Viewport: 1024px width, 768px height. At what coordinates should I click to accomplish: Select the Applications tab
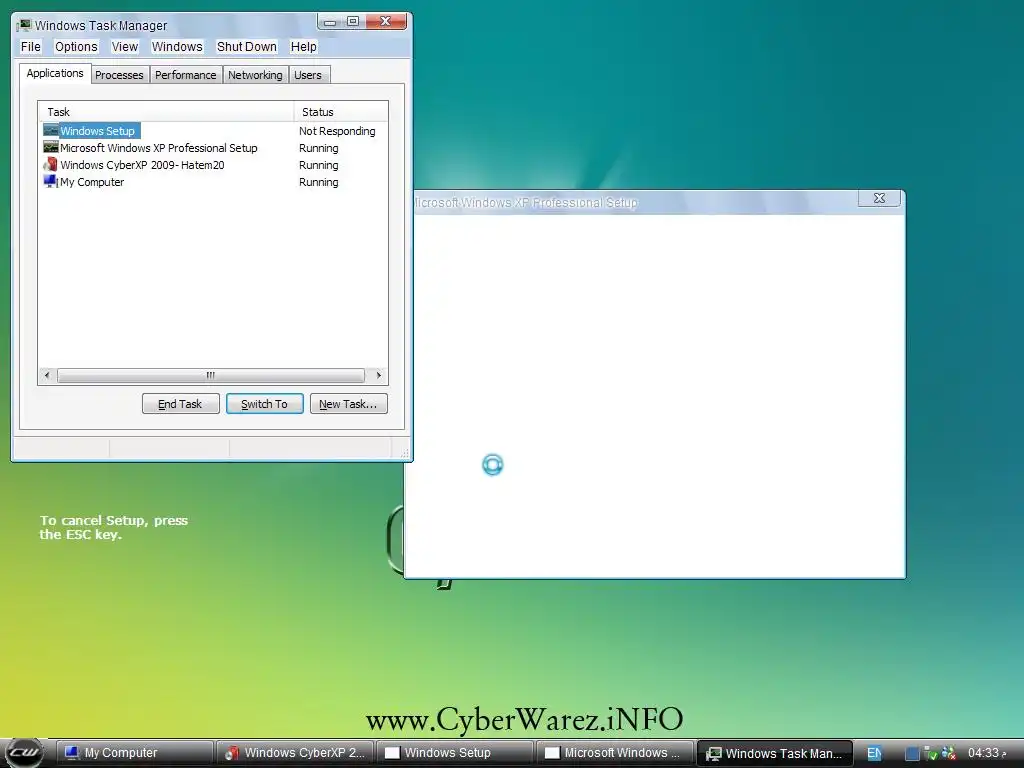pyautogui.click(x=55, y=73)
